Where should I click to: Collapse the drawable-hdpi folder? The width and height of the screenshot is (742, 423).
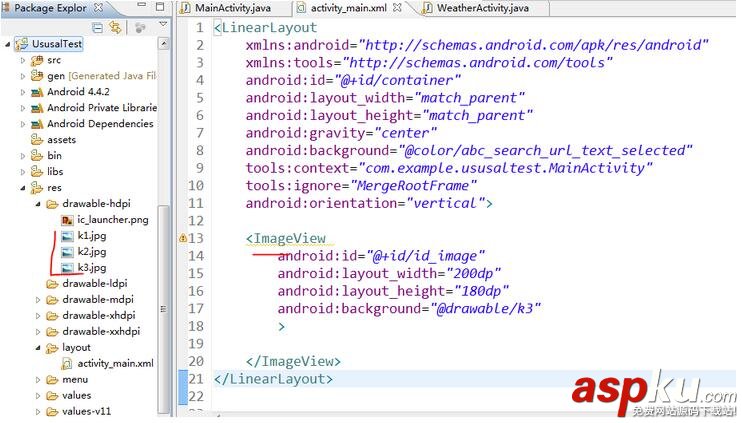(38, 204)
